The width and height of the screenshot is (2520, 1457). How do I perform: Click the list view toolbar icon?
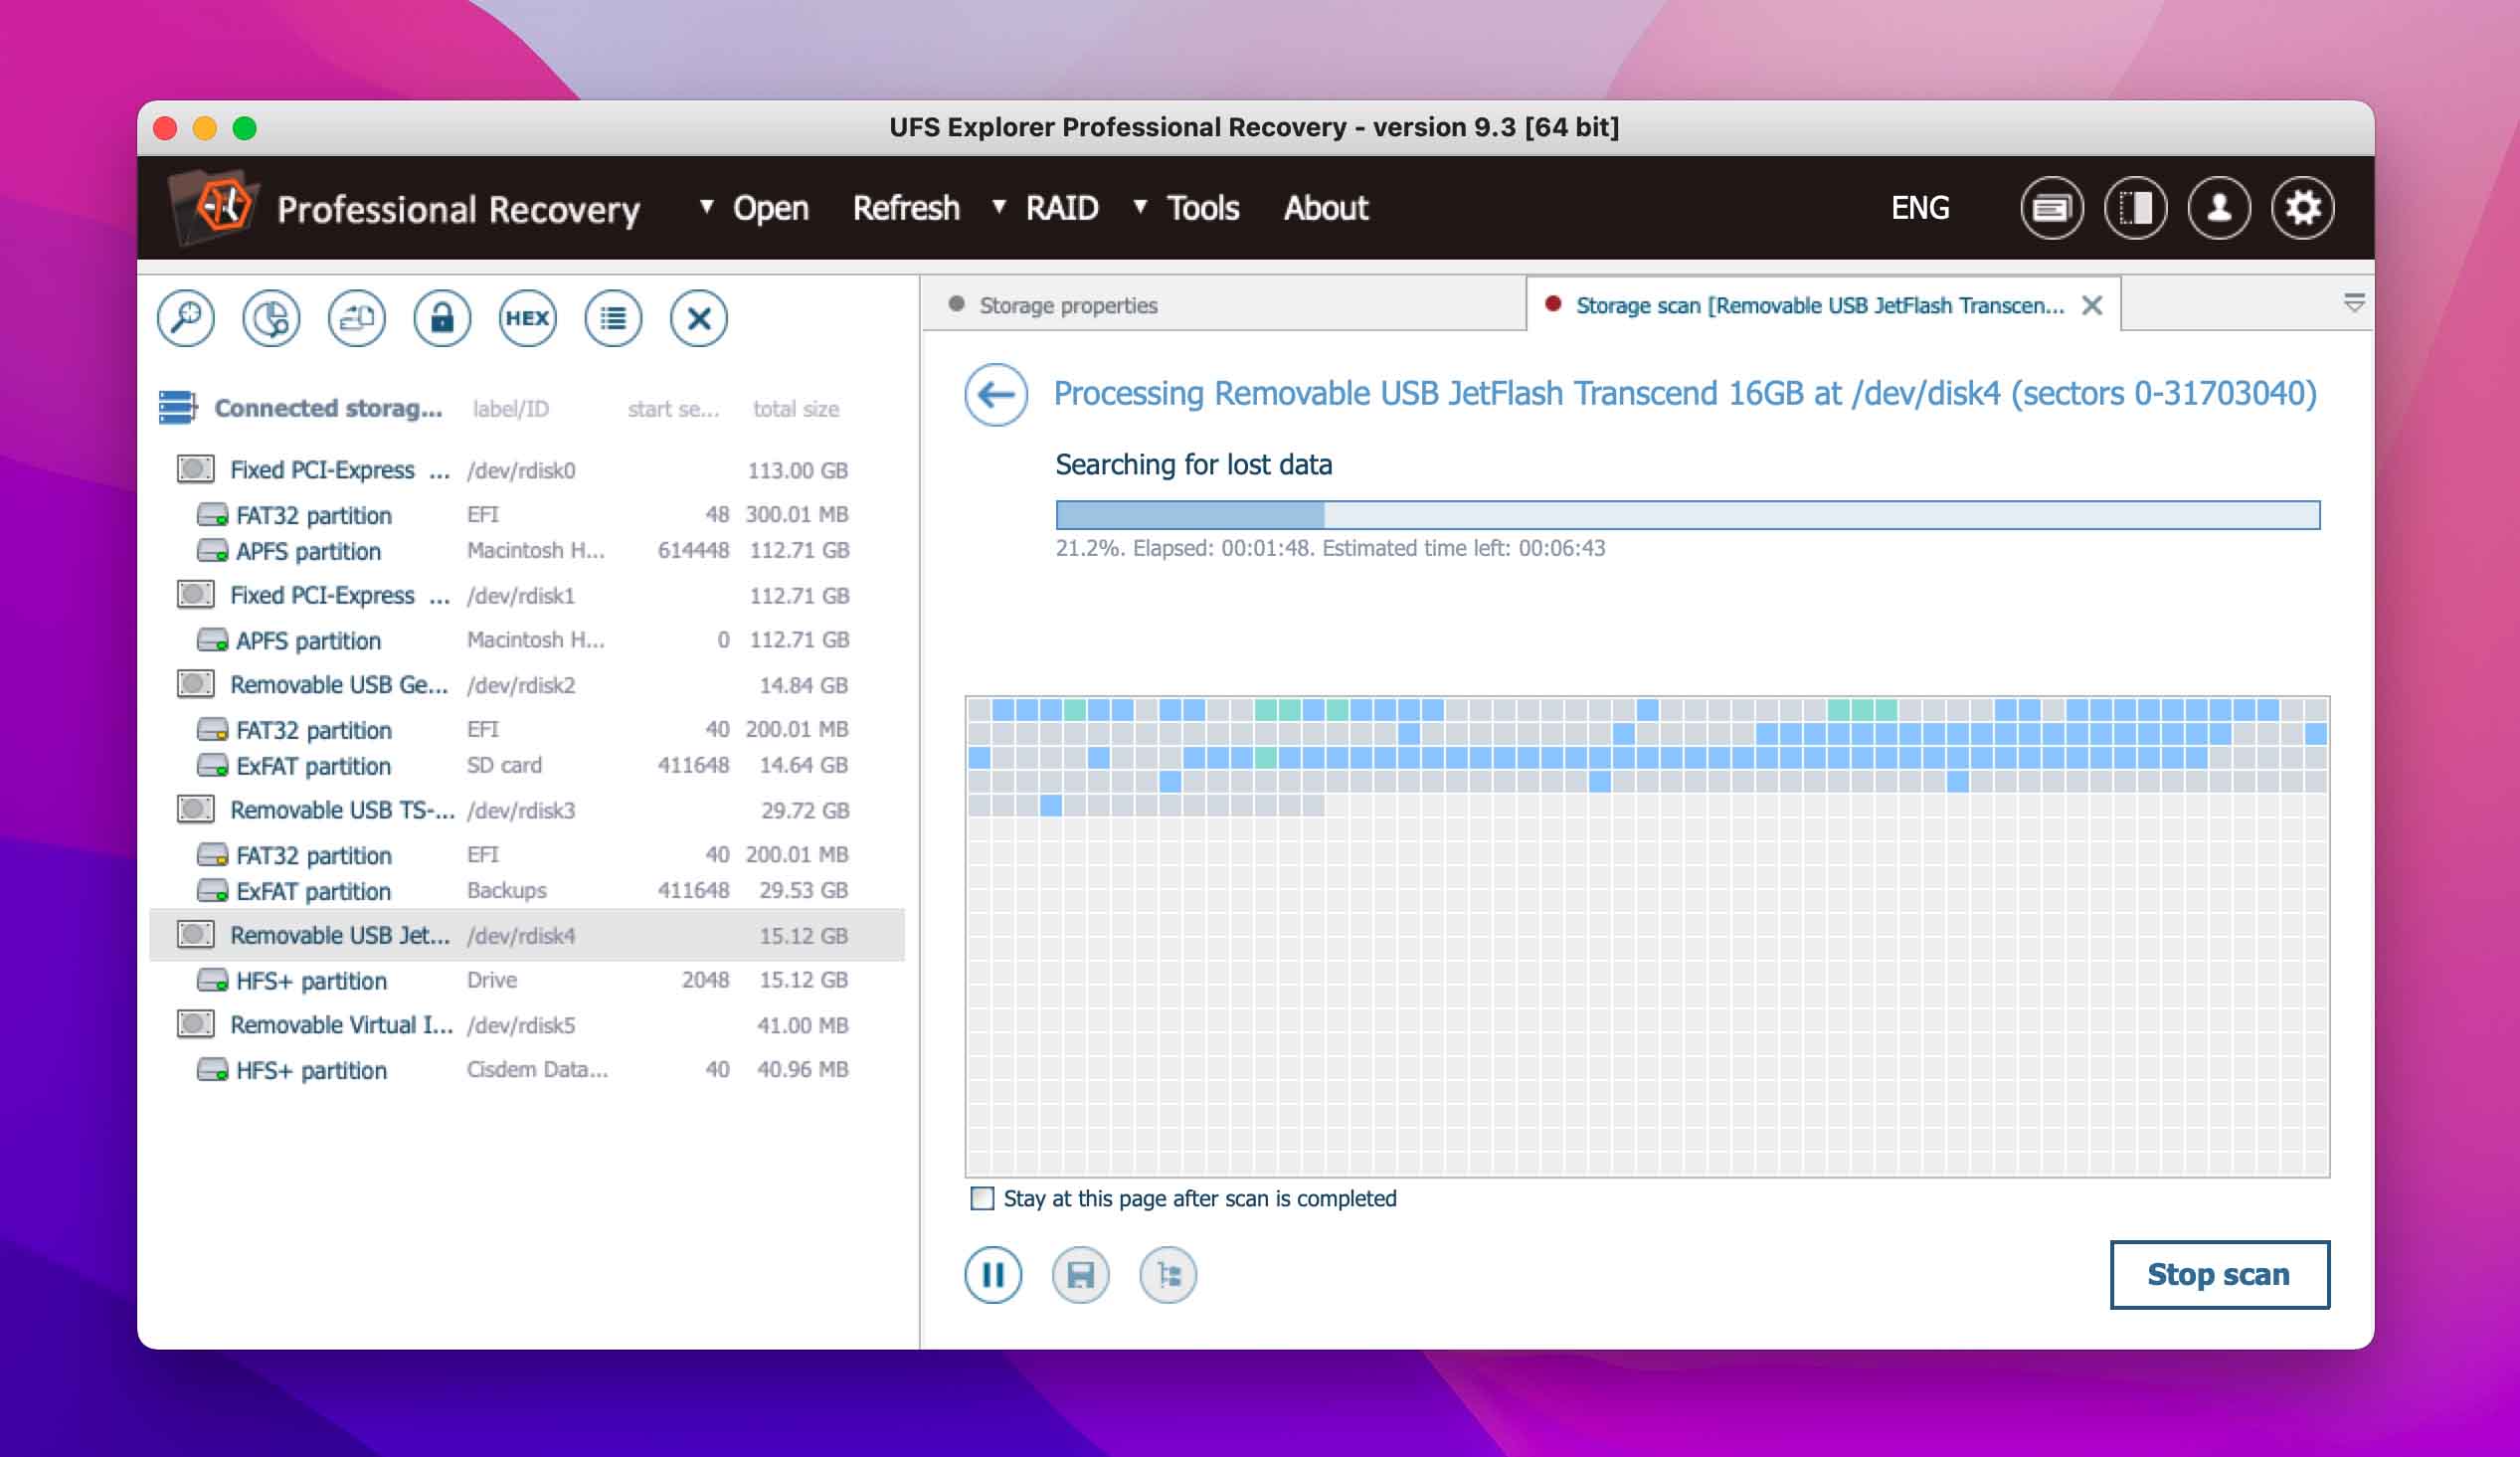tap(613, 319)
